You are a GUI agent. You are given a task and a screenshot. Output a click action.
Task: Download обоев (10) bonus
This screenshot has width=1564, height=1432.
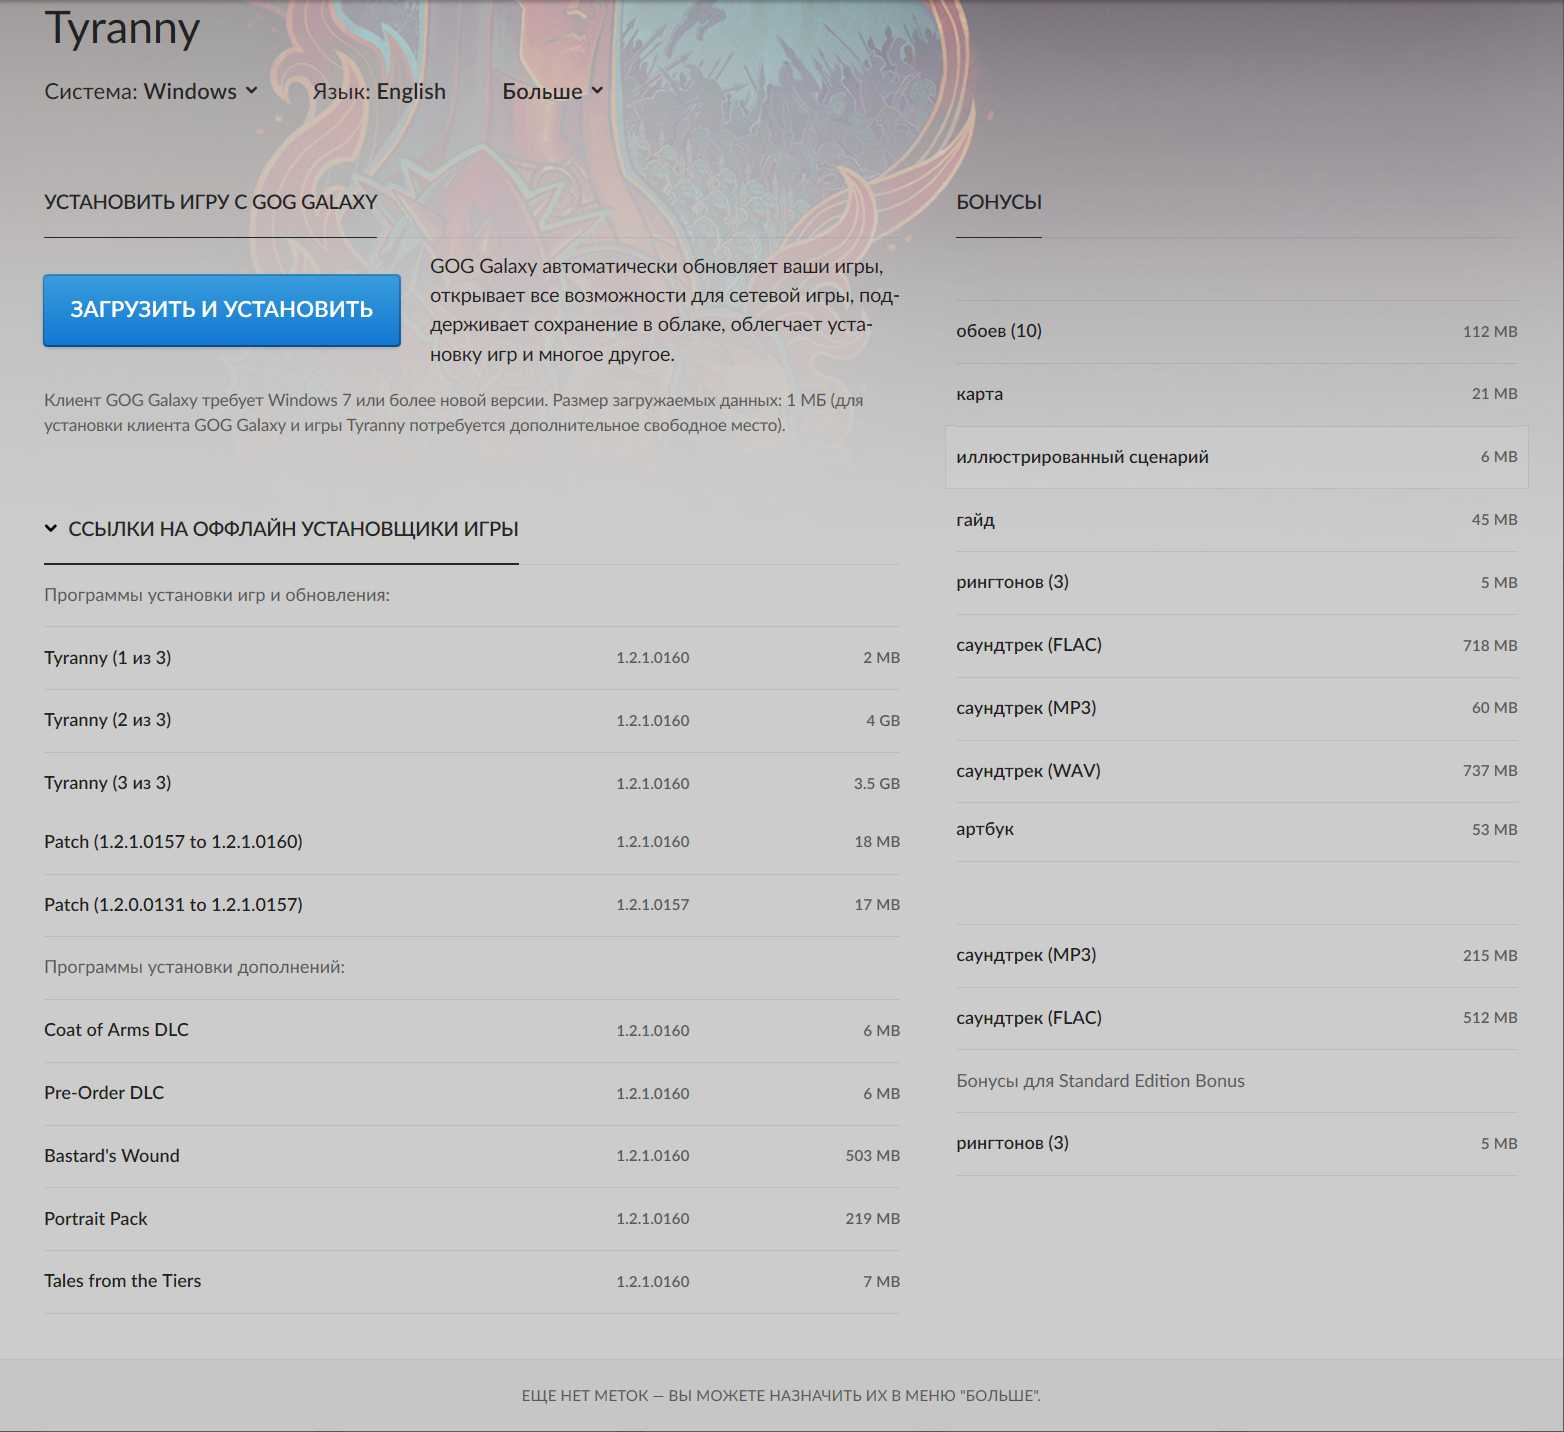1237,331
